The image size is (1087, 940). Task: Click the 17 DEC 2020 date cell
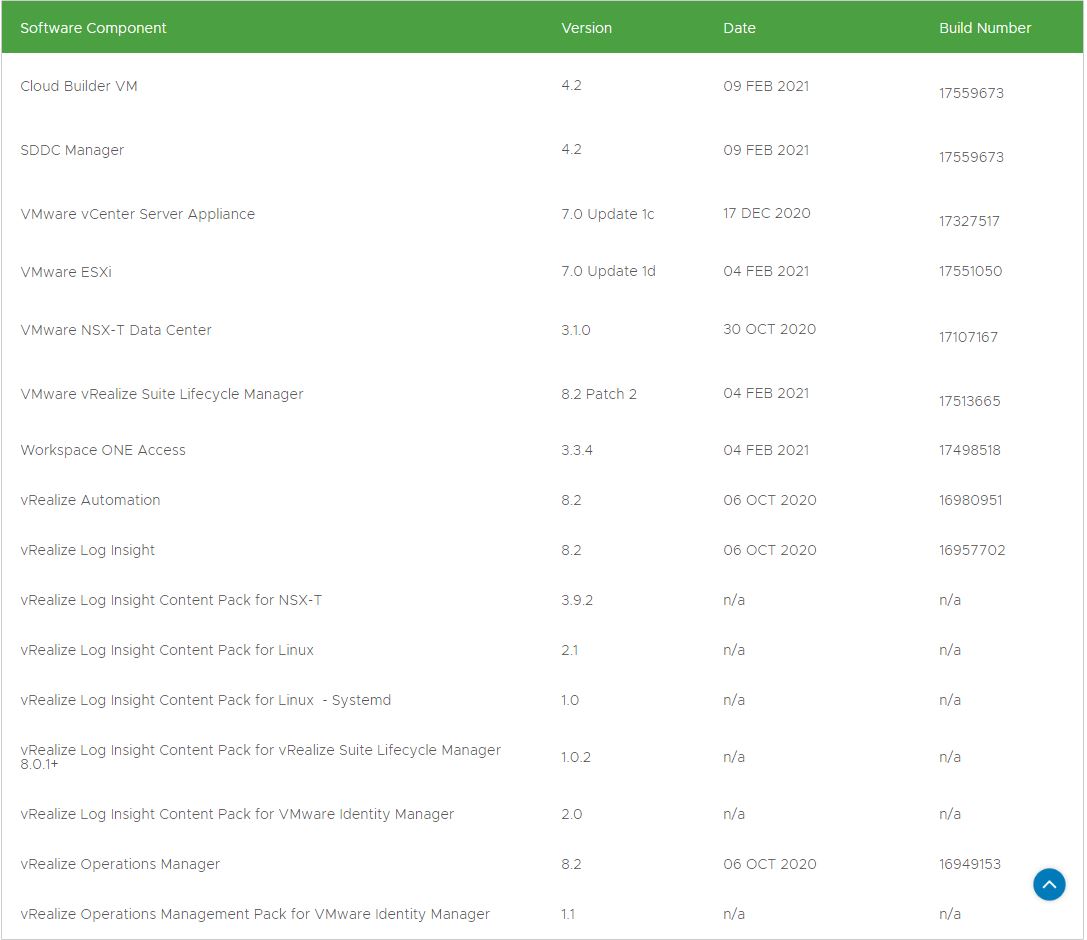coord(766,213)
